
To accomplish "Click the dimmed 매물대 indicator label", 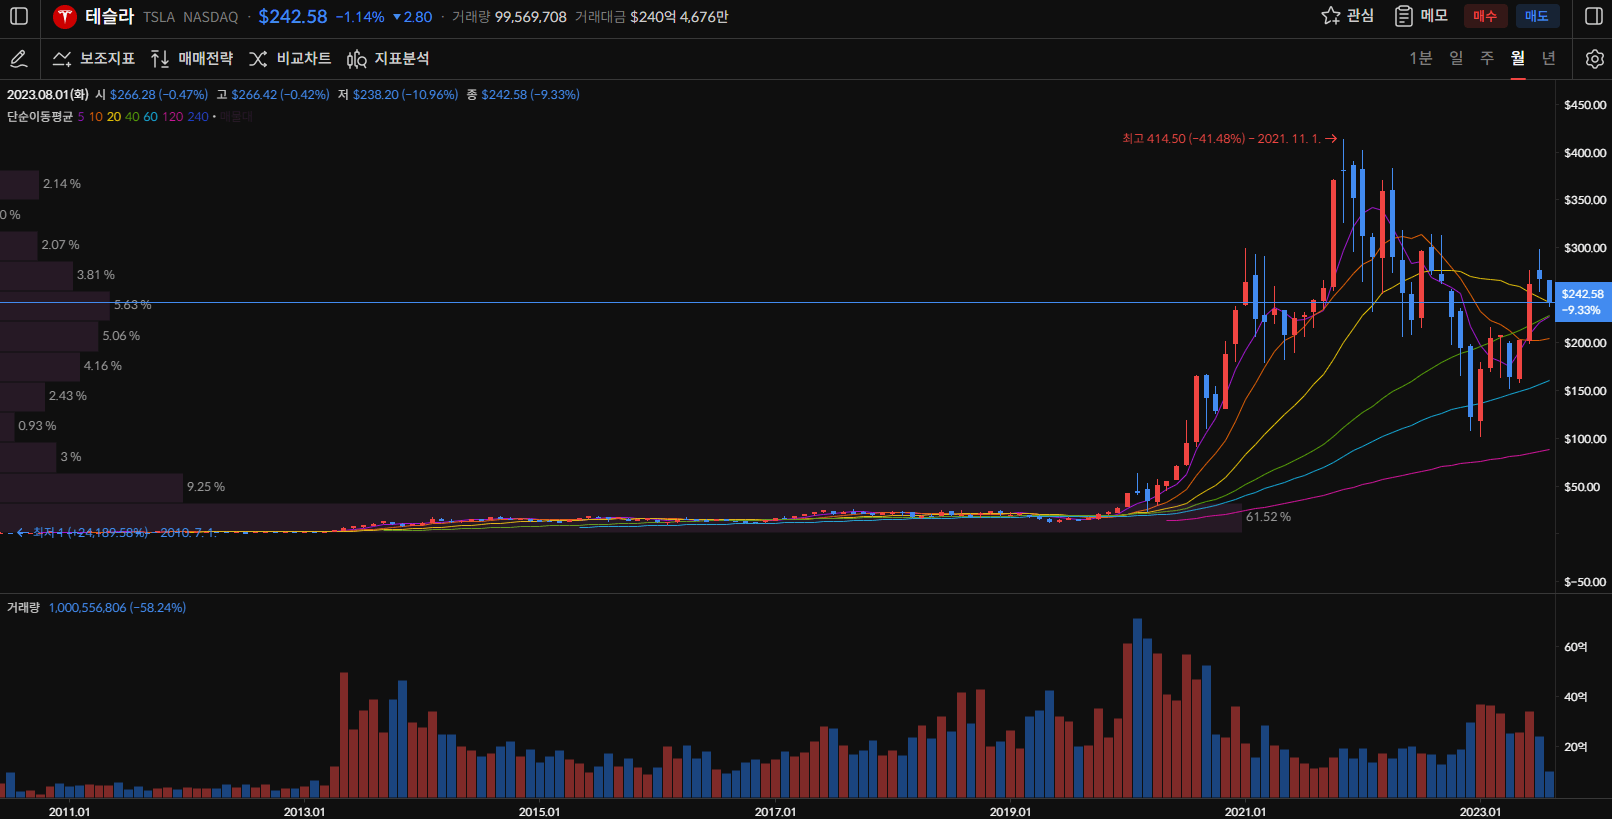I will pyautogui.click(x=236, y=117).
